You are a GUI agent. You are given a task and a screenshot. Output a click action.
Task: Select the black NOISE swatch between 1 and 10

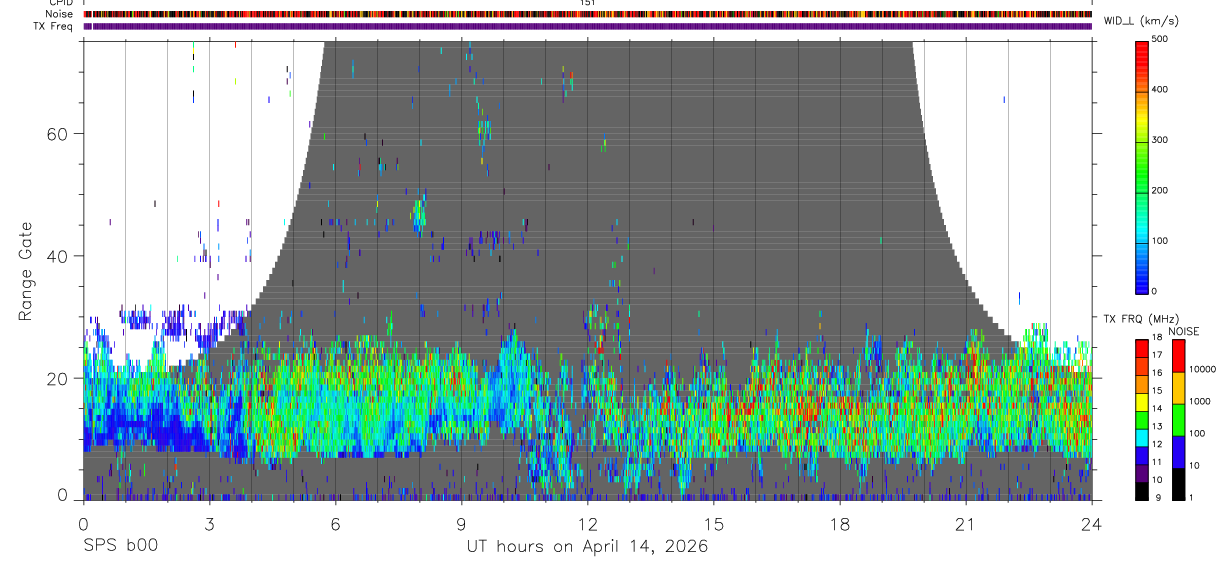coord(1179,484)
